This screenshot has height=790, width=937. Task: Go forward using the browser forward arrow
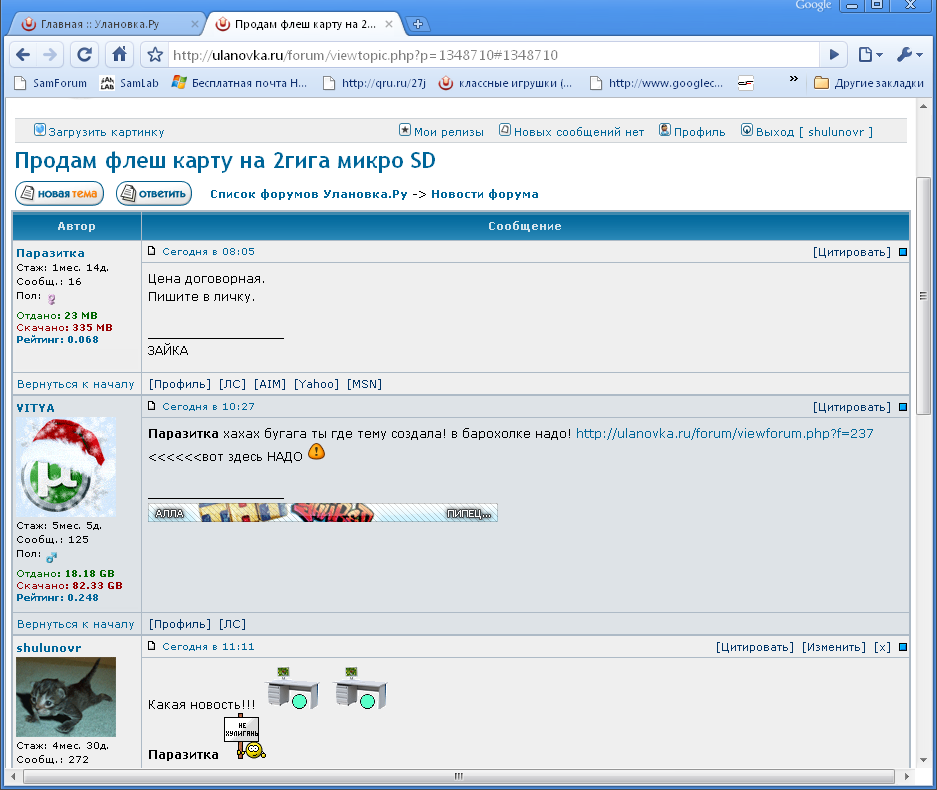pyautogui.click(x=50, y=55)
